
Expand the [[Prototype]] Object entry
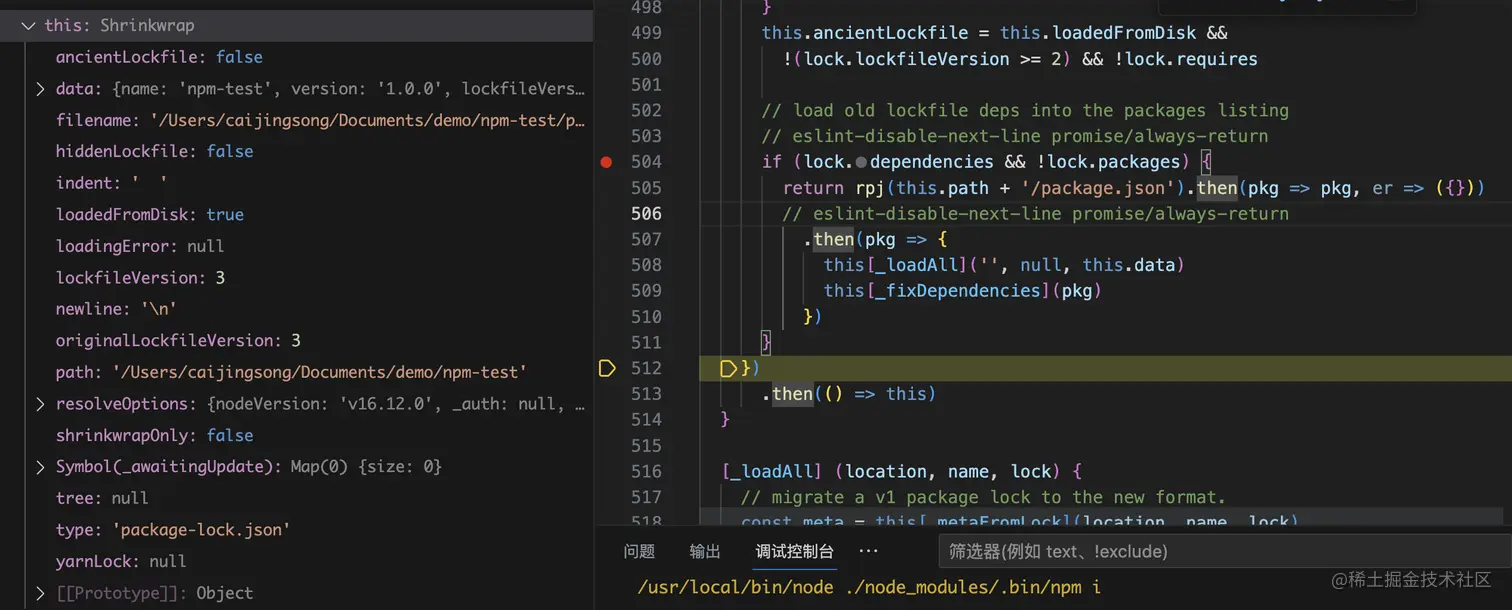click(x=40, y=593)
